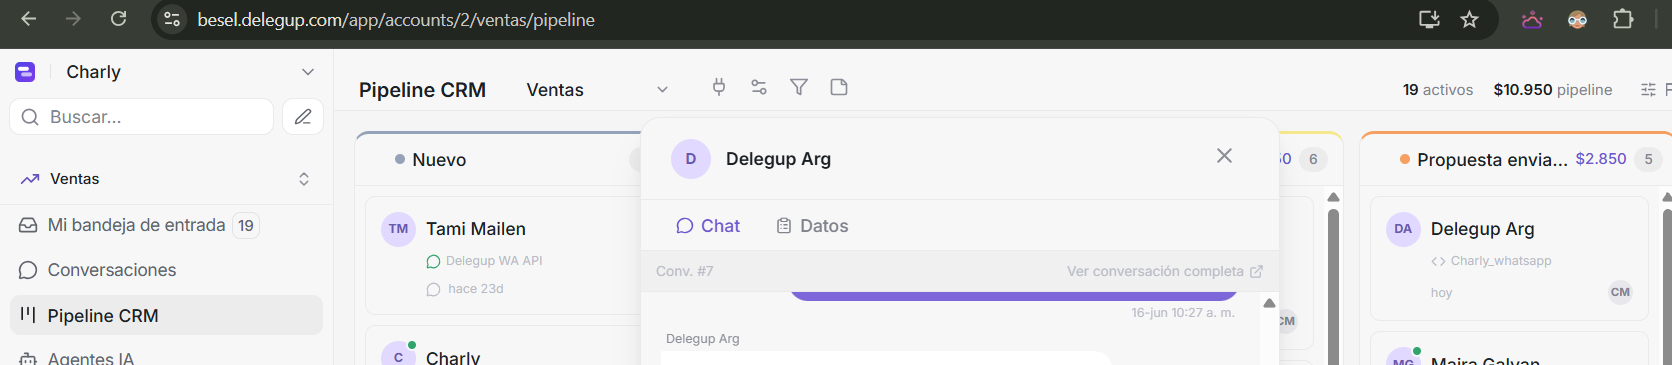
Task: Expand the Charly account dropdown
Action: [308, 72]
